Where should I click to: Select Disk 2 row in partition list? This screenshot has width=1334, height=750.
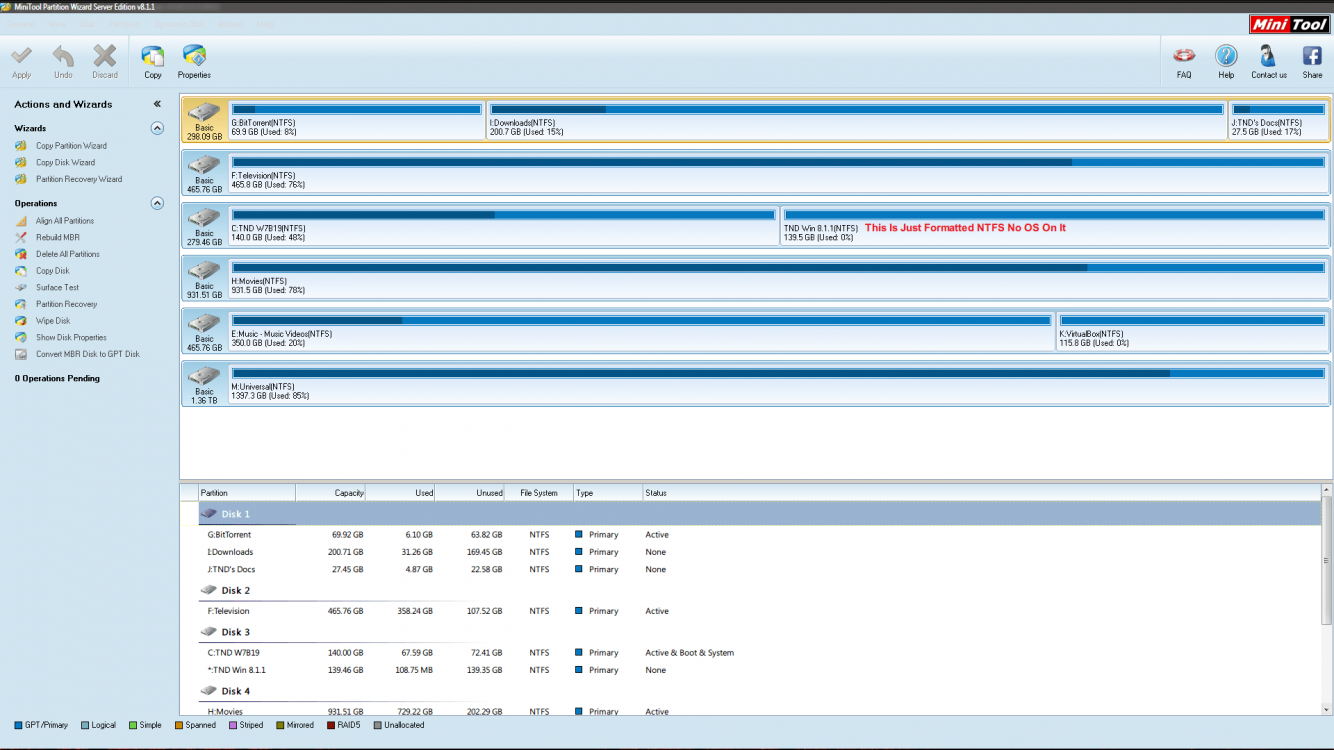(x=759, y=591)
